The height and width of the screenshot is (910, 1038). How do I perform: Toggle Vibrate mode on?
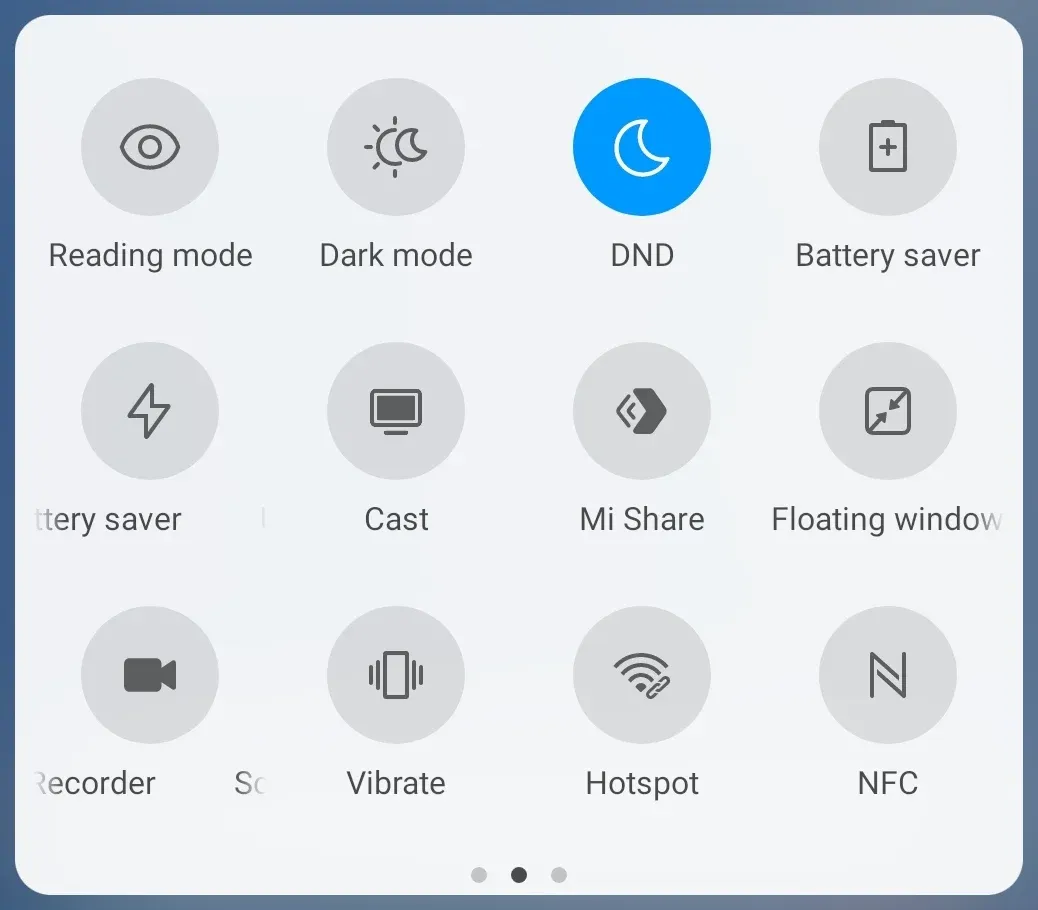(396, 675)
